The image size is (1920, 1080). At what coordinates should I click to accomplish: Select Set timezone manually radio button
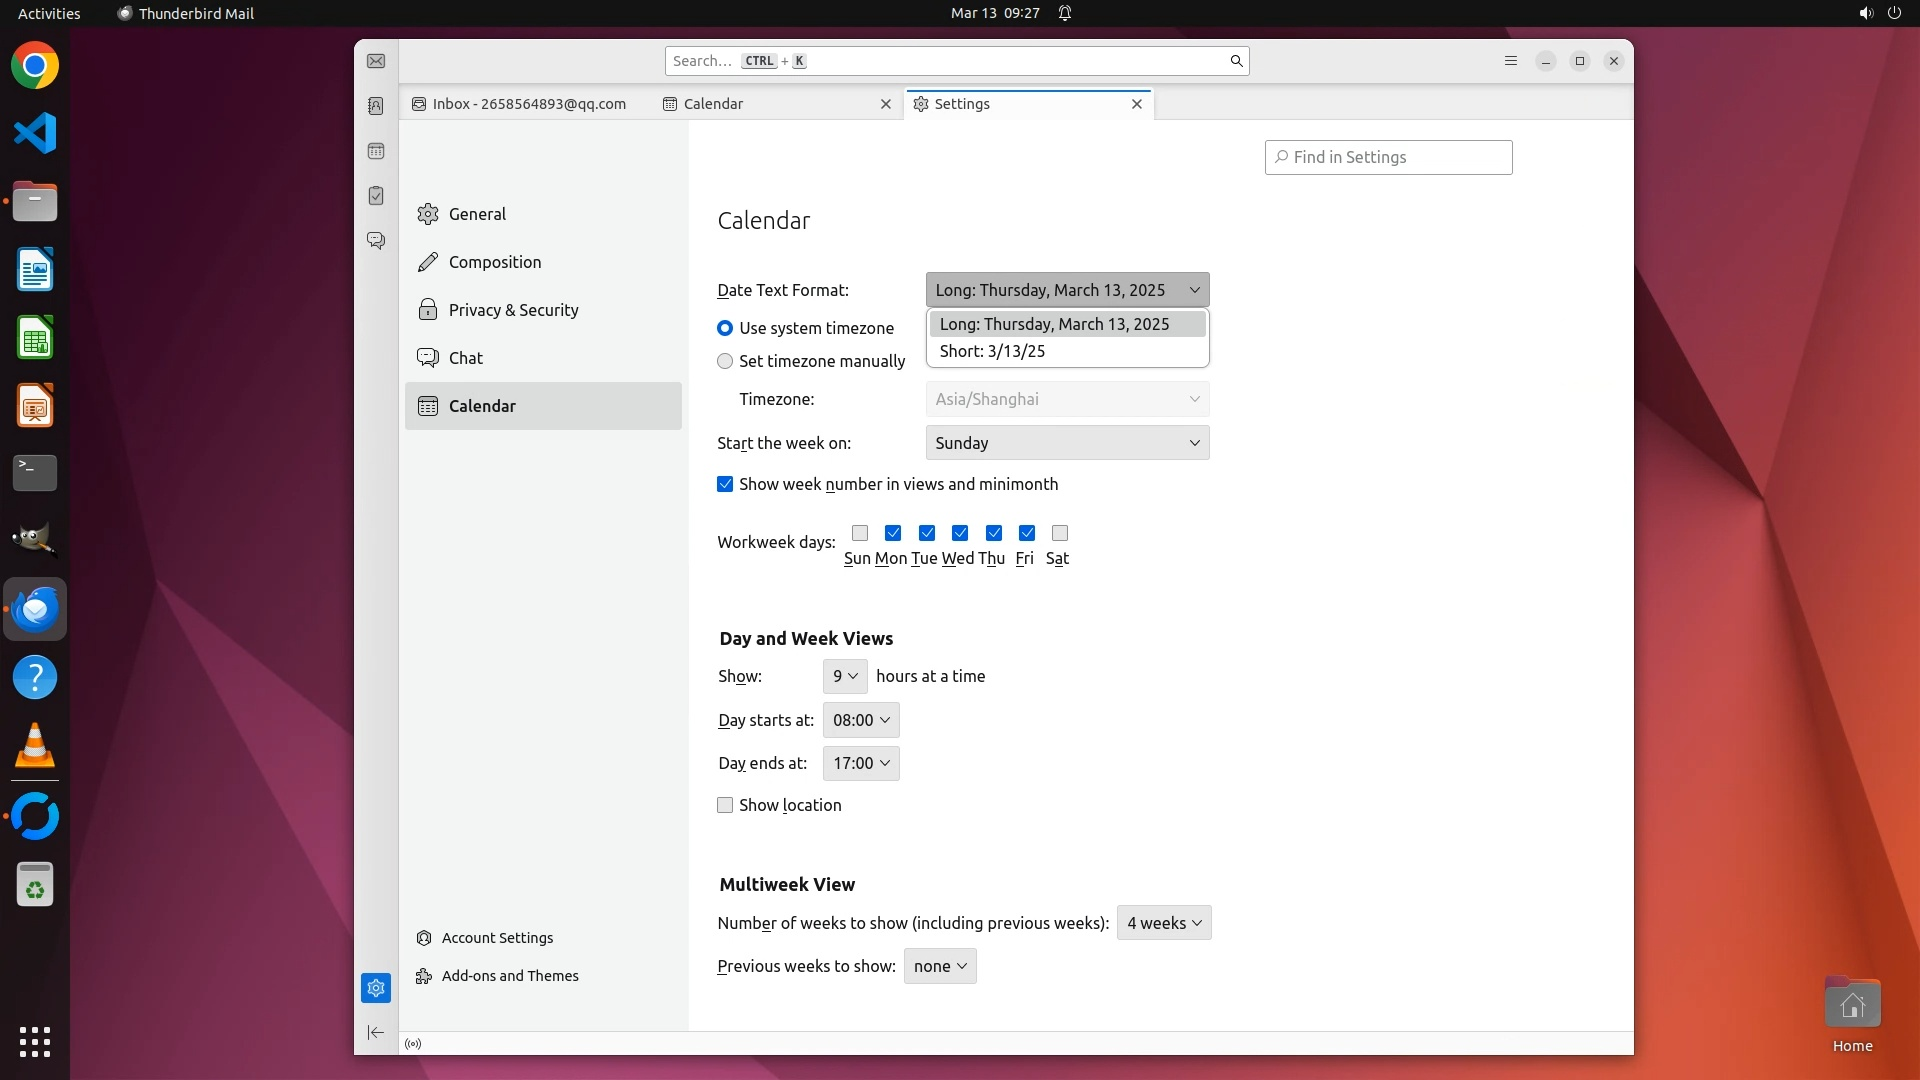coord(725,361)
